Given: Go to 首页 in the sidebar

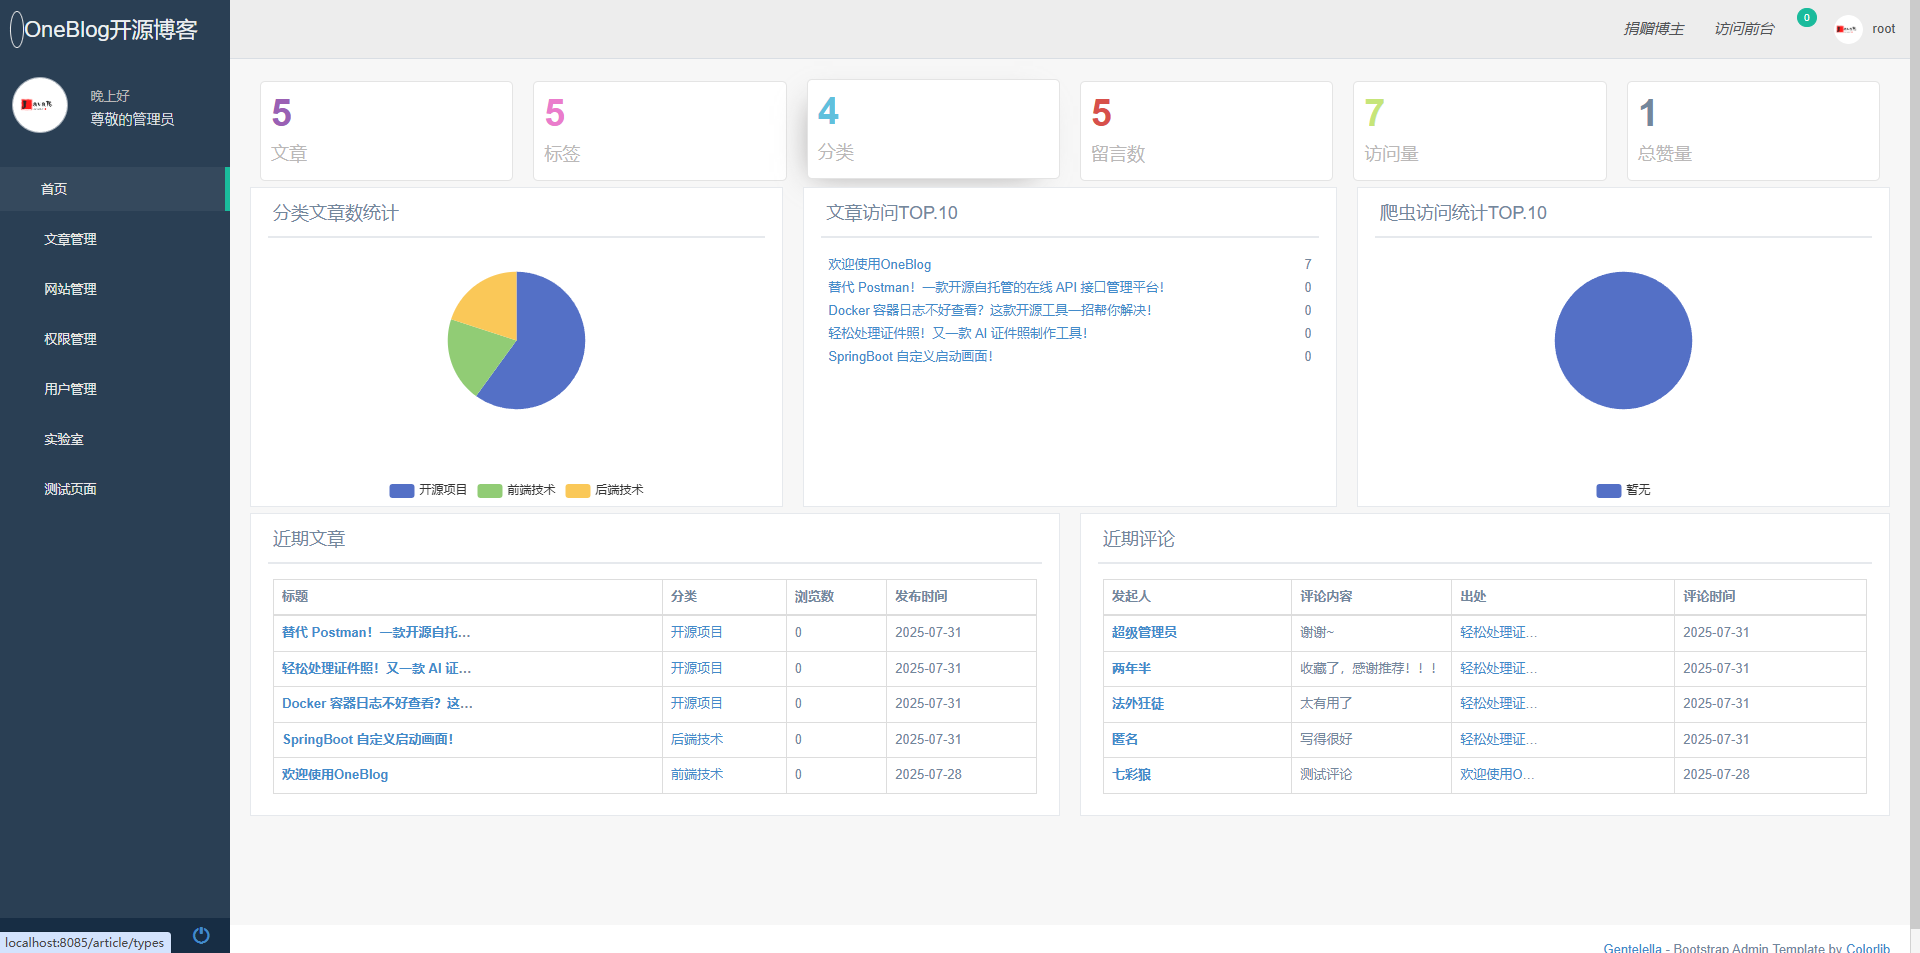Looking at the screenshot, I should [54, 189].
